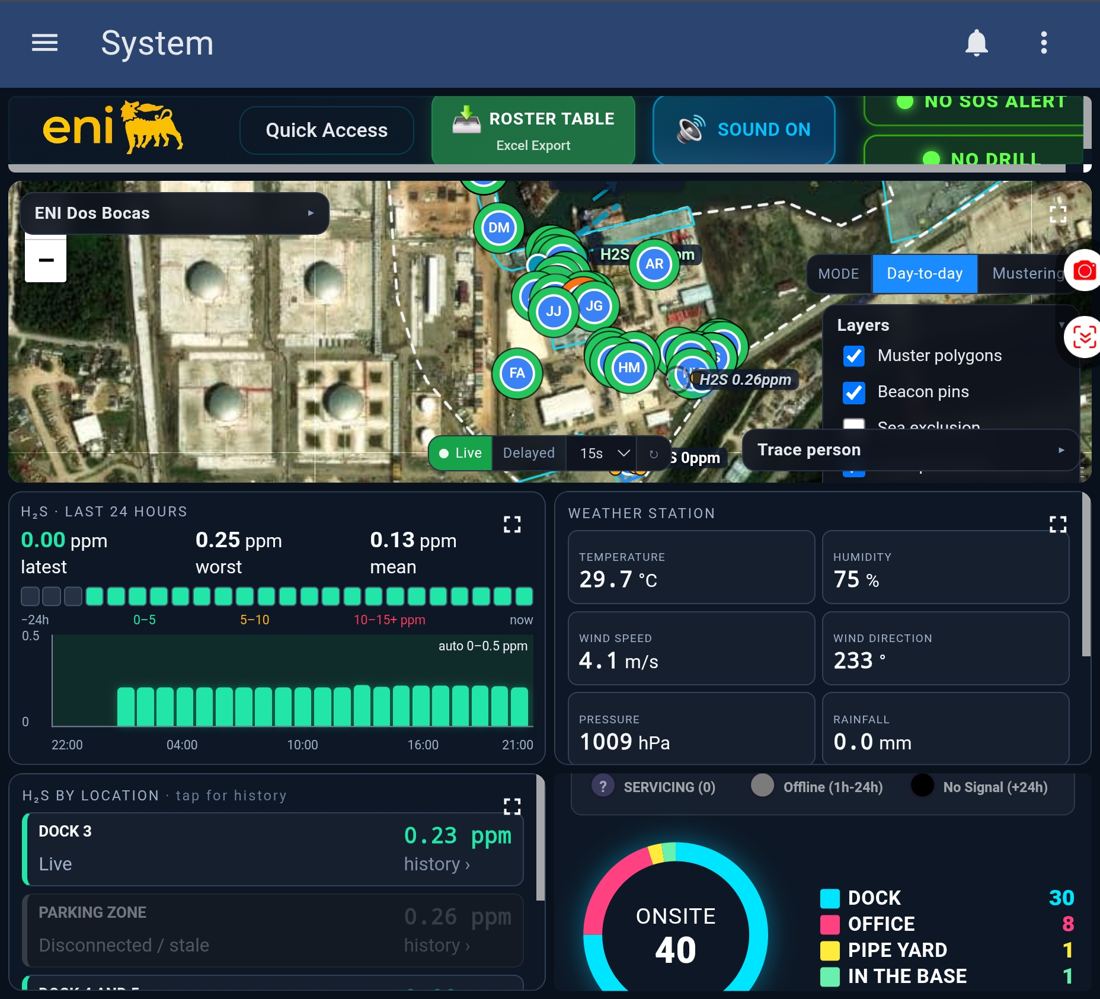Select the FA person pin on the map
The image size is (1100, 999).
click(517, 373)
